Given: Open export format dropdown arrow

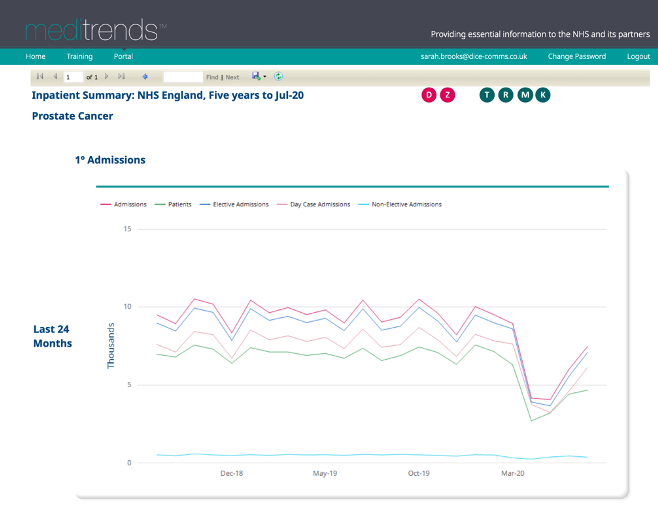Looking at the screenshot, I should tap(265, 77).
